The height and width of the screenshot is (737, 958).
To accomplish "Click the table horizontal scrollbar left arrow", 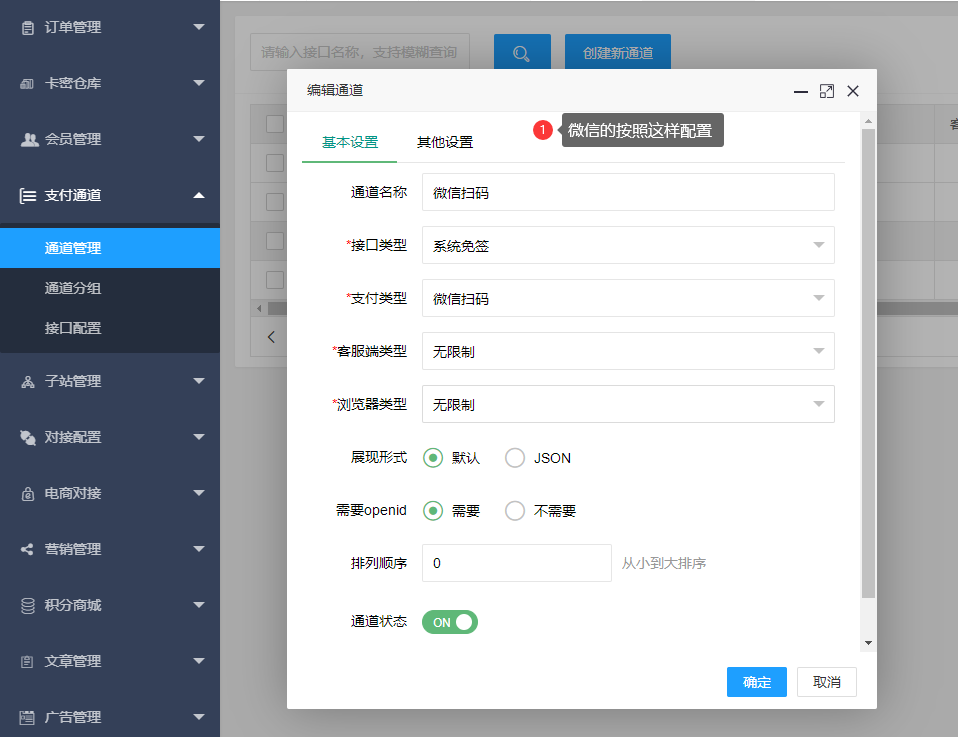I will pyautogui.click(x=259, y=309).
